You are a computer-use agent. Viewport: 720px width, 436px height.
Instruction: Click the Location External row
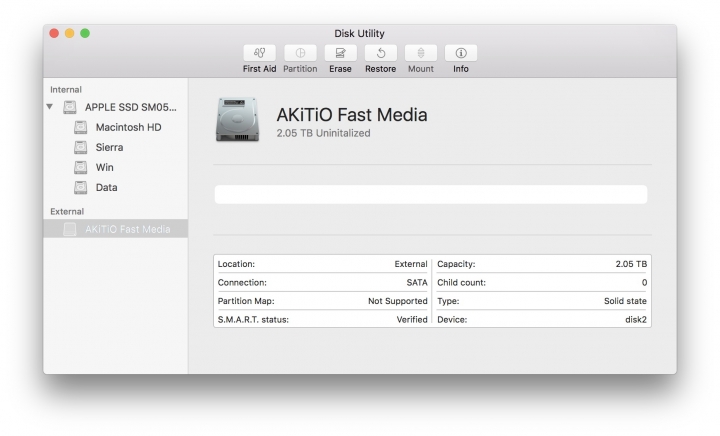[x=322, y=264]
